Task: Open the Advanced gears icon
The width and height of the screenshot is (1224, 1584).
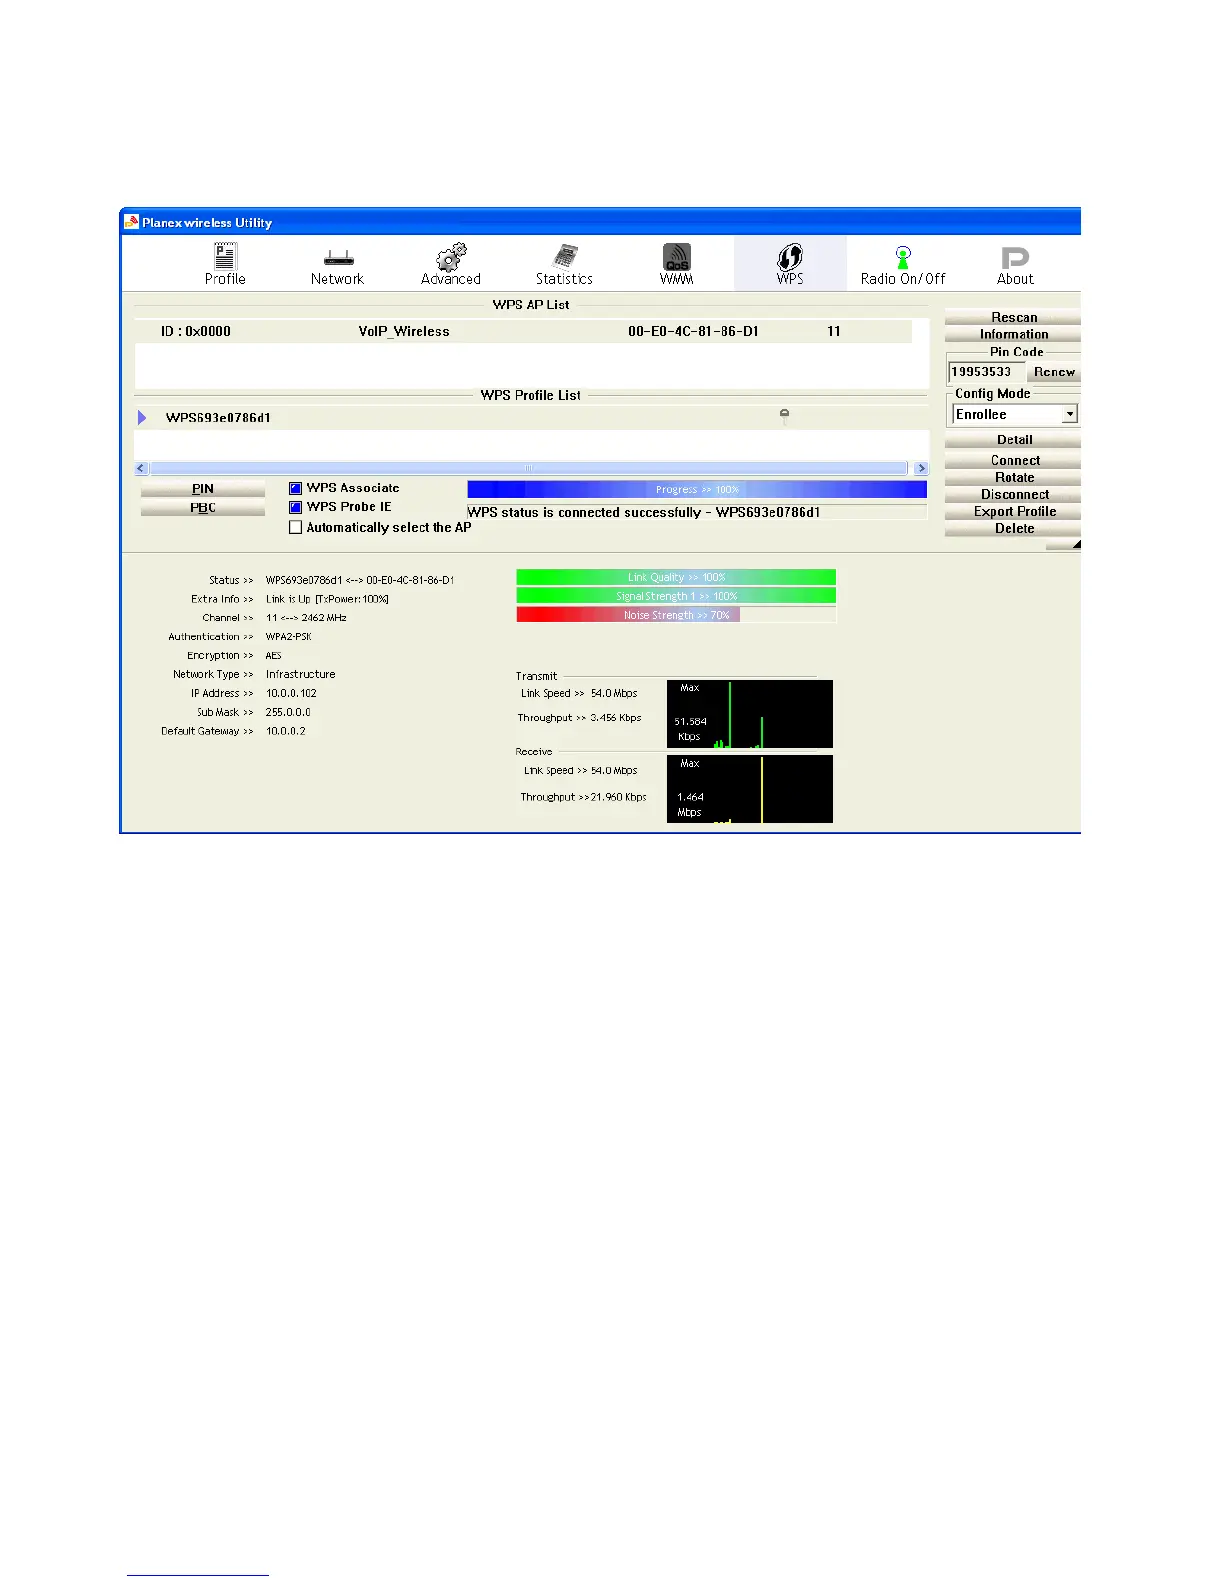Action: pos(451,257)
